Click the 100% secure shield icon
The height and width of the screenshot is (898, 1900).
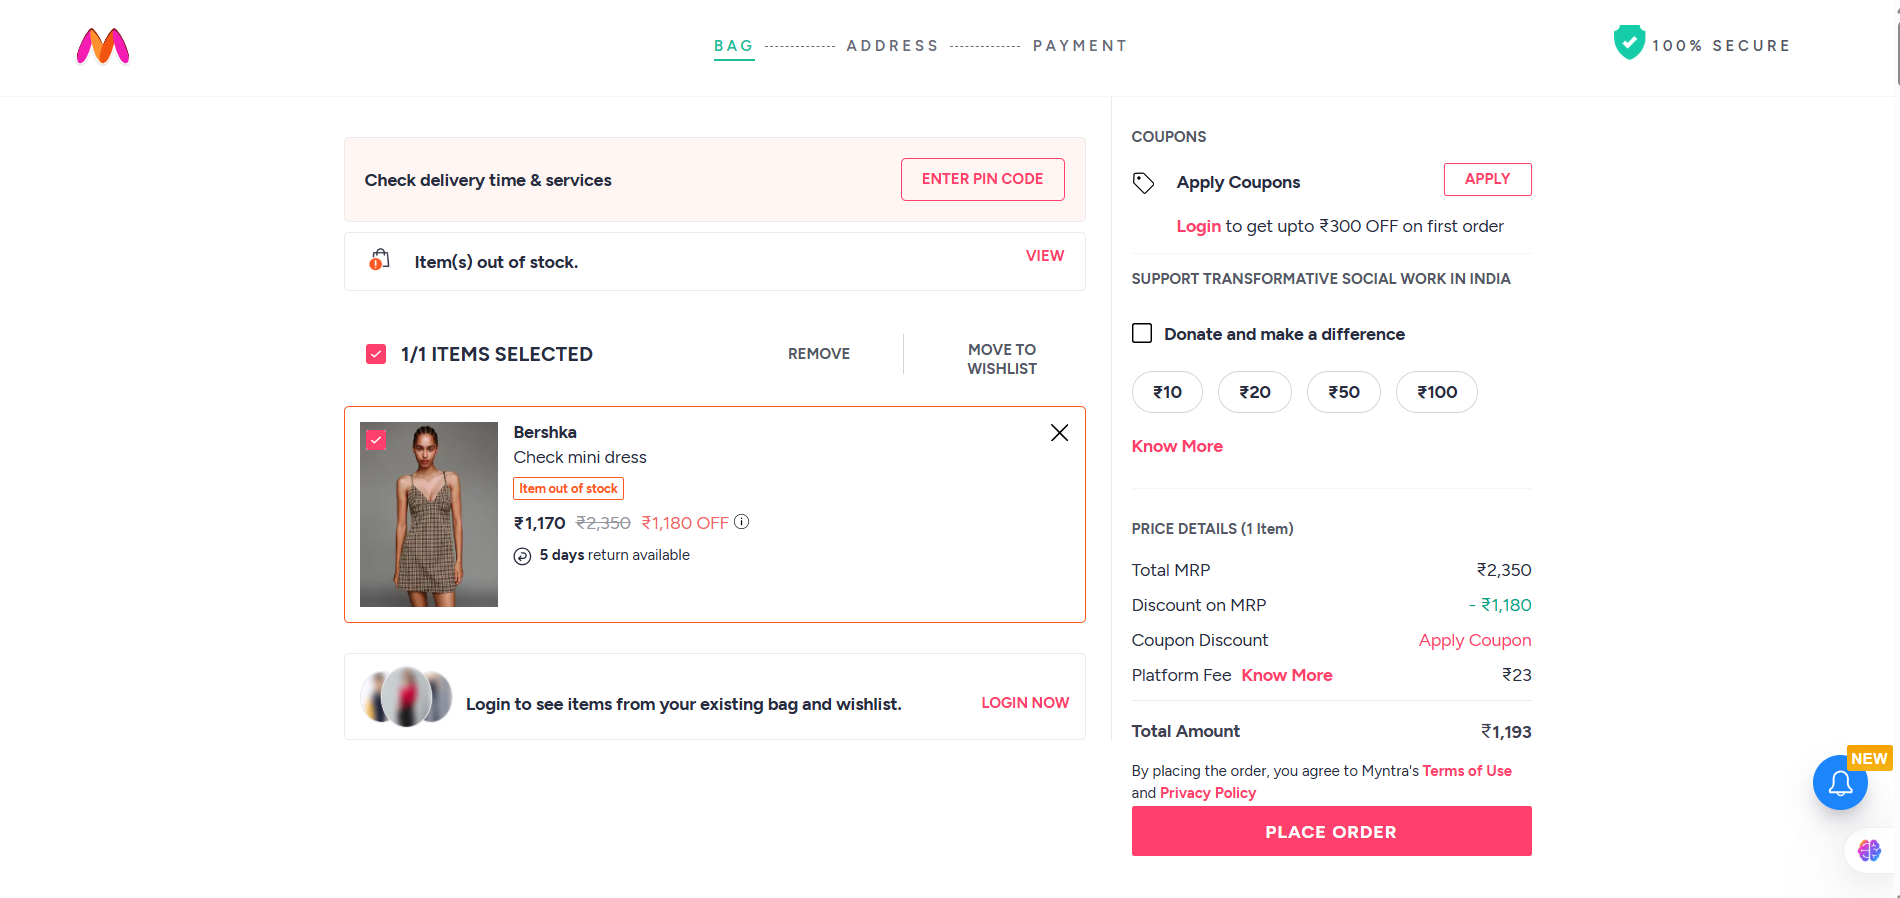1629,43
